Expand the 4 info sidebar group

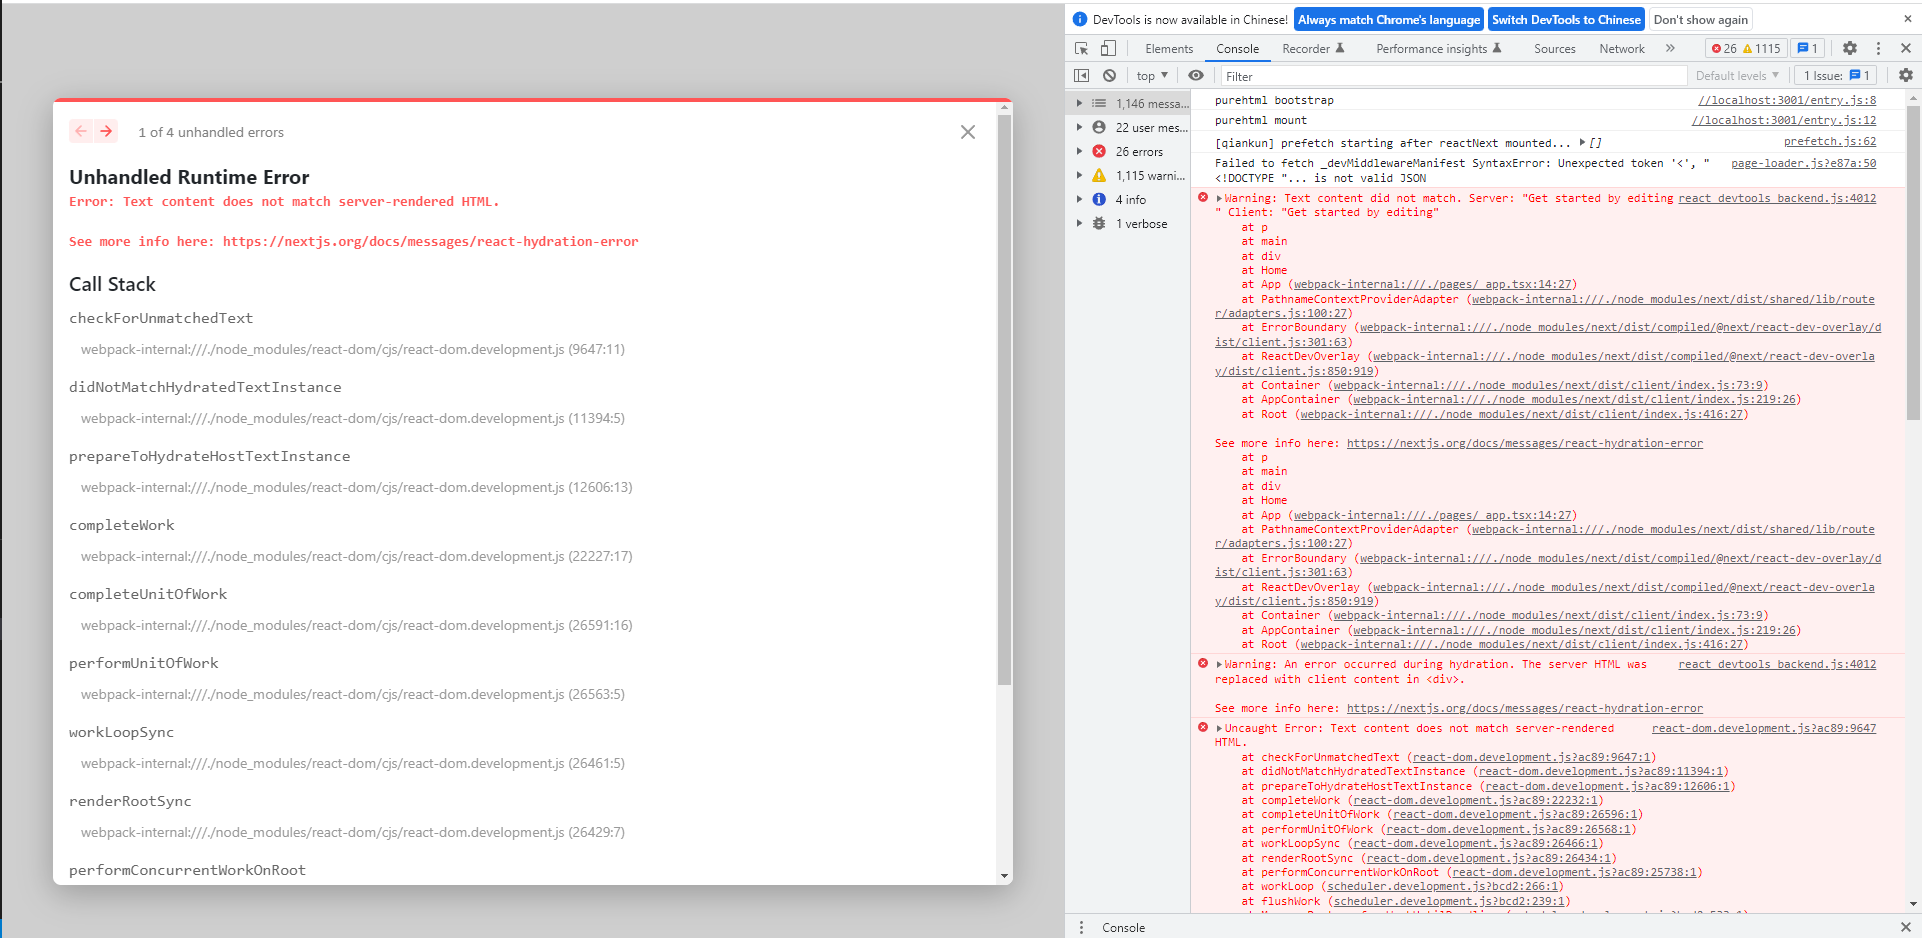click(x=1079, y=199)
